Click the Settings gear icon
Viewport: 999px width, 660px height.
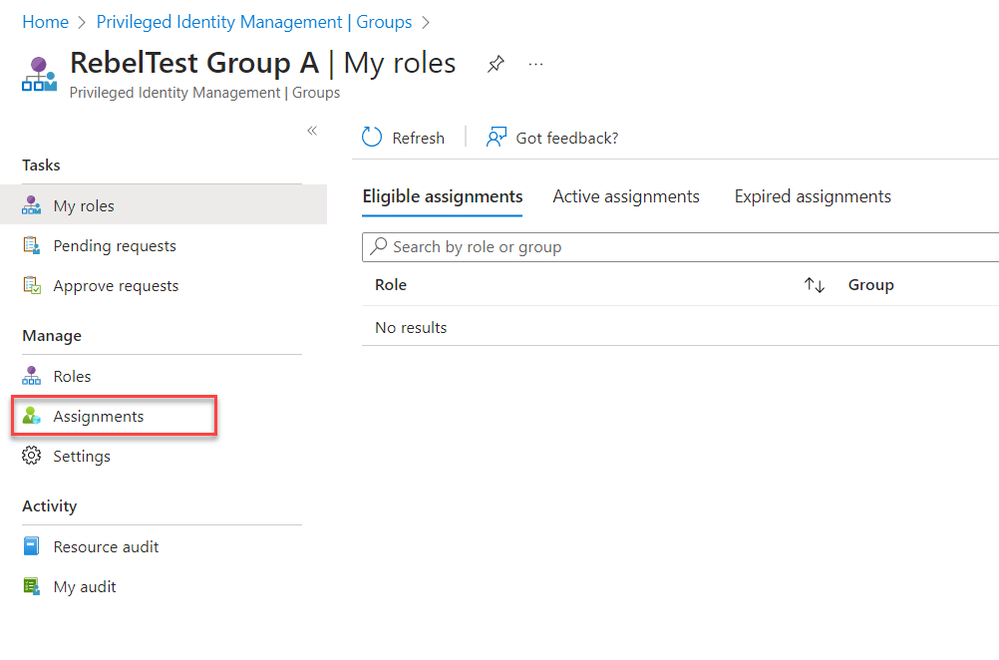pyautogui.click(x=32, y=456)
